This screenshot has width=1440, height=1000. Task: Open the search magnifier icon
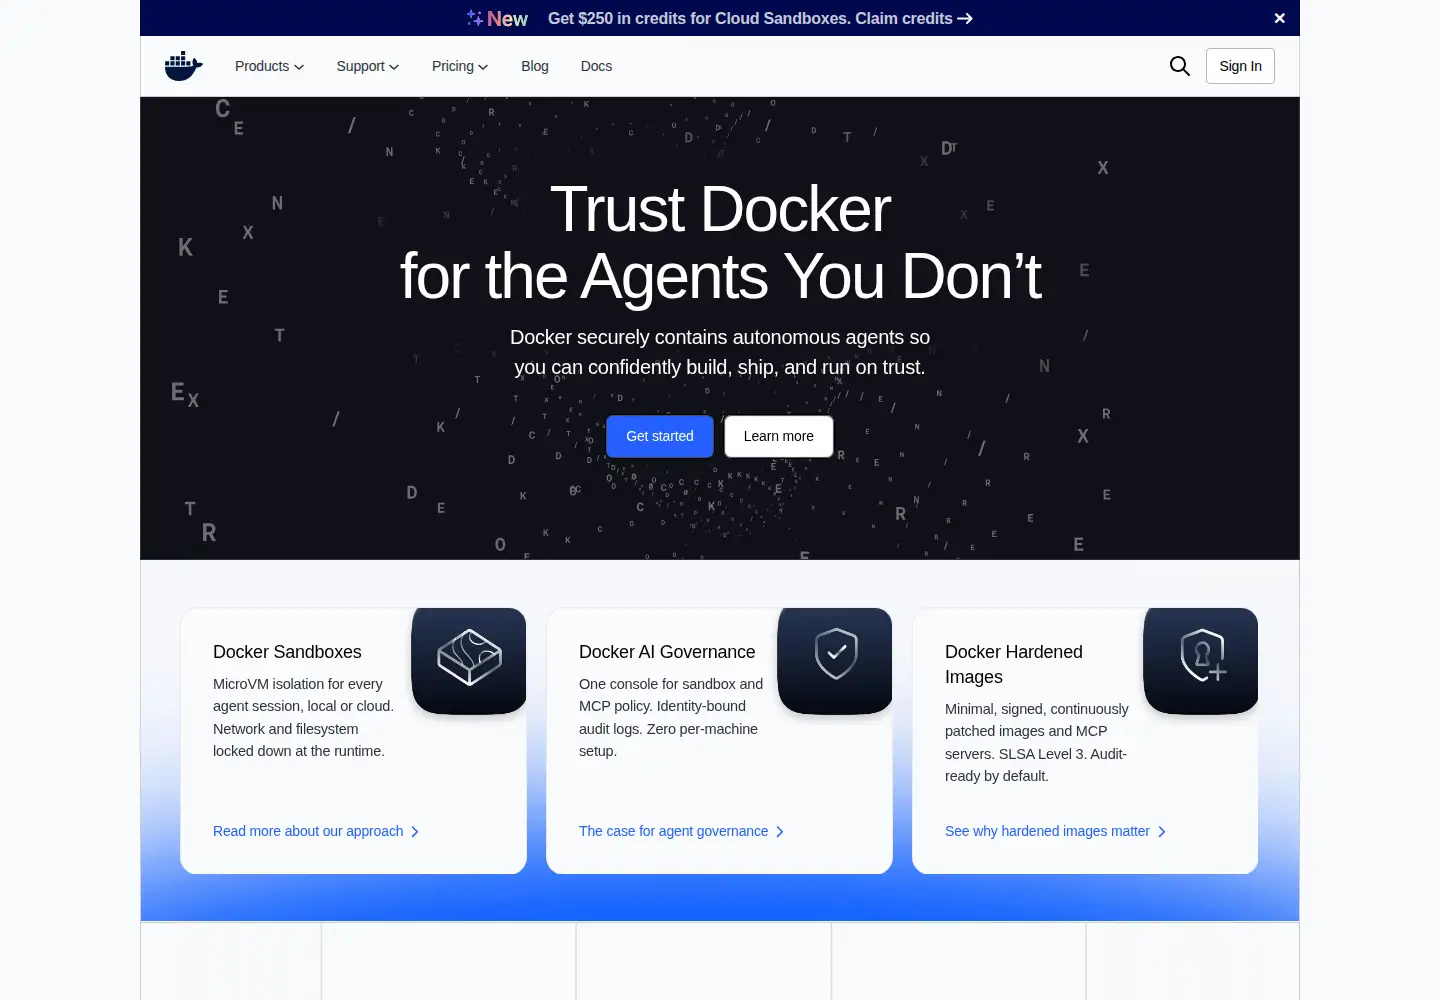click(x=1180, y=66)
